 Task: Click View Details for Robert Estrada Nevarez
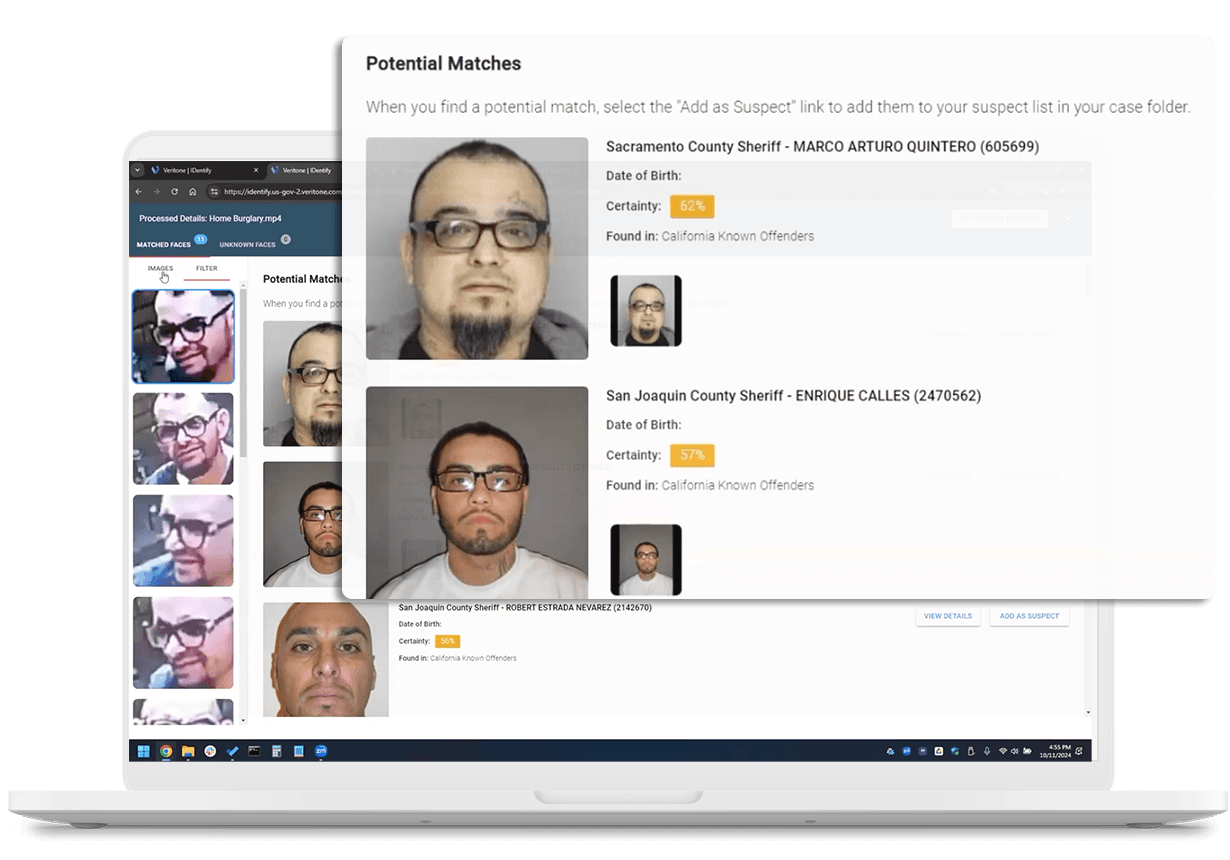coord(947,616)
